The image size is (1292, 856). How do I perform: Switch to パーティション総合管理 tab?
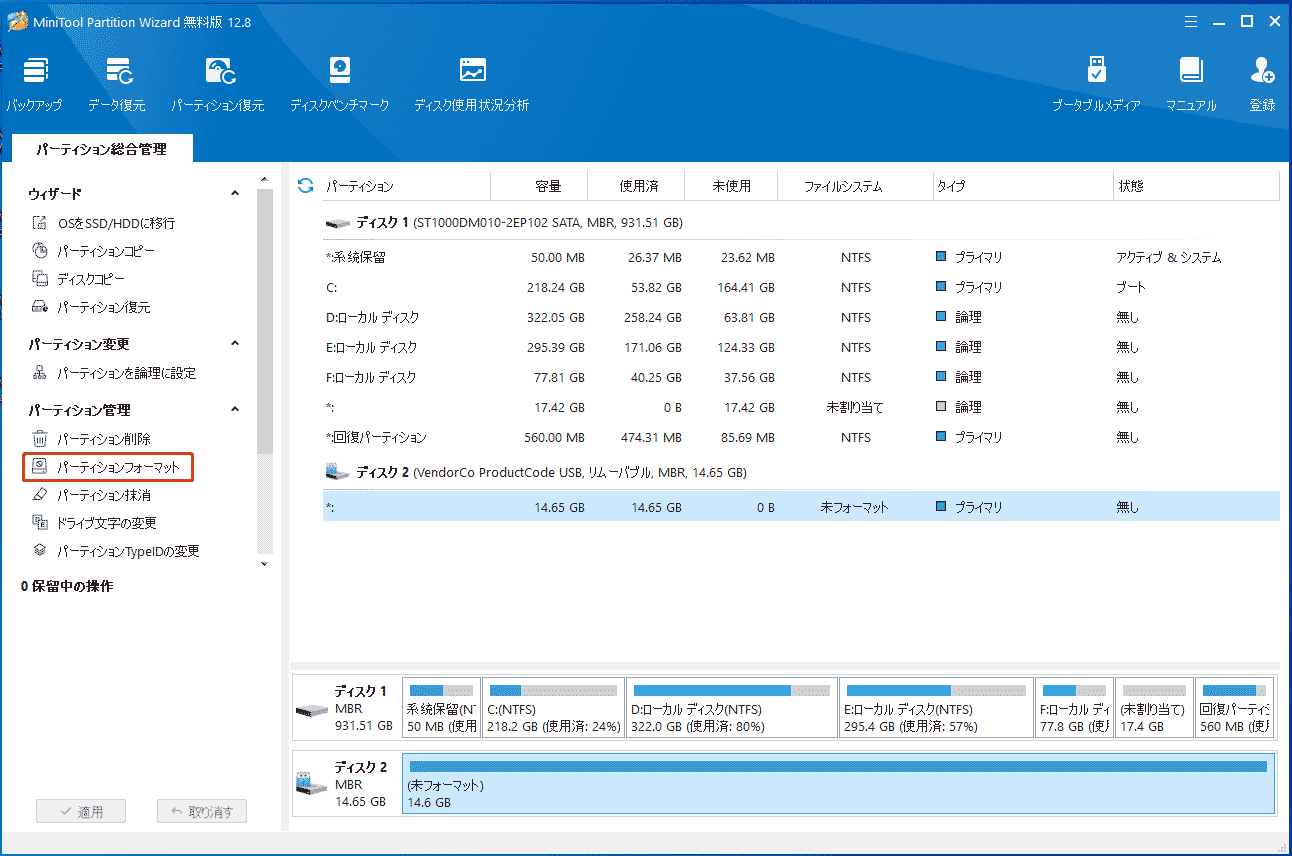101,149
